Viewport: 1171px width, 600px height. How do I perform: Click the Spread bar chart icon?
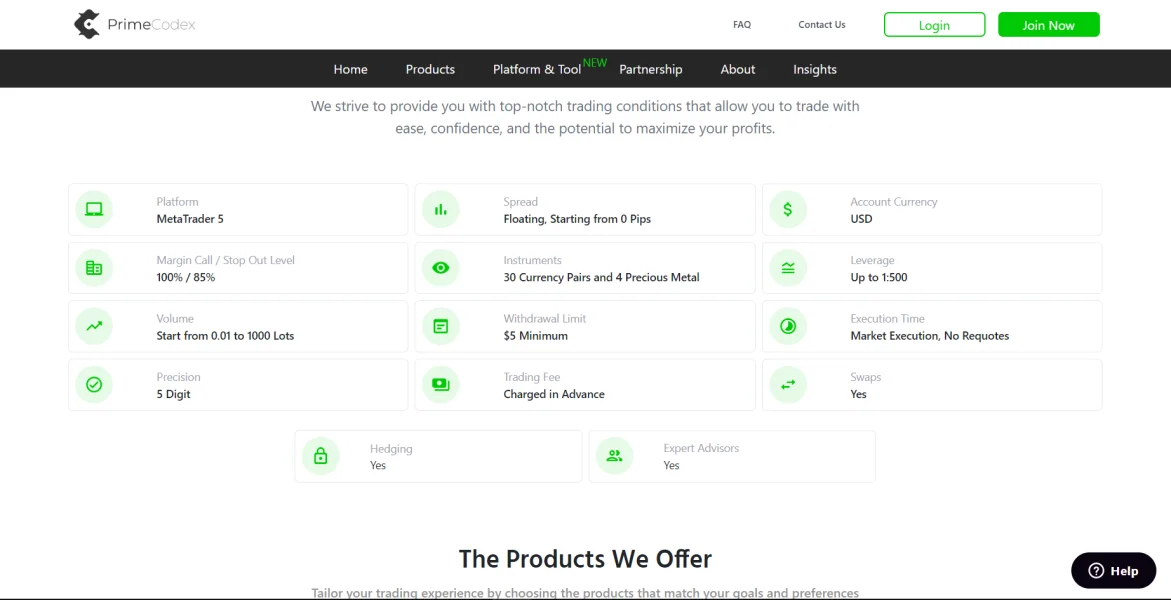(x=441, y=210)
